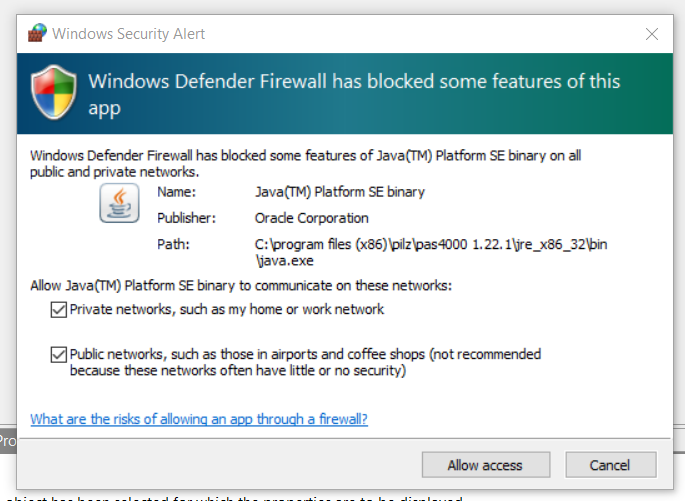
Task: Click the Windows Security Alert title text
Action: coord(128,34)
